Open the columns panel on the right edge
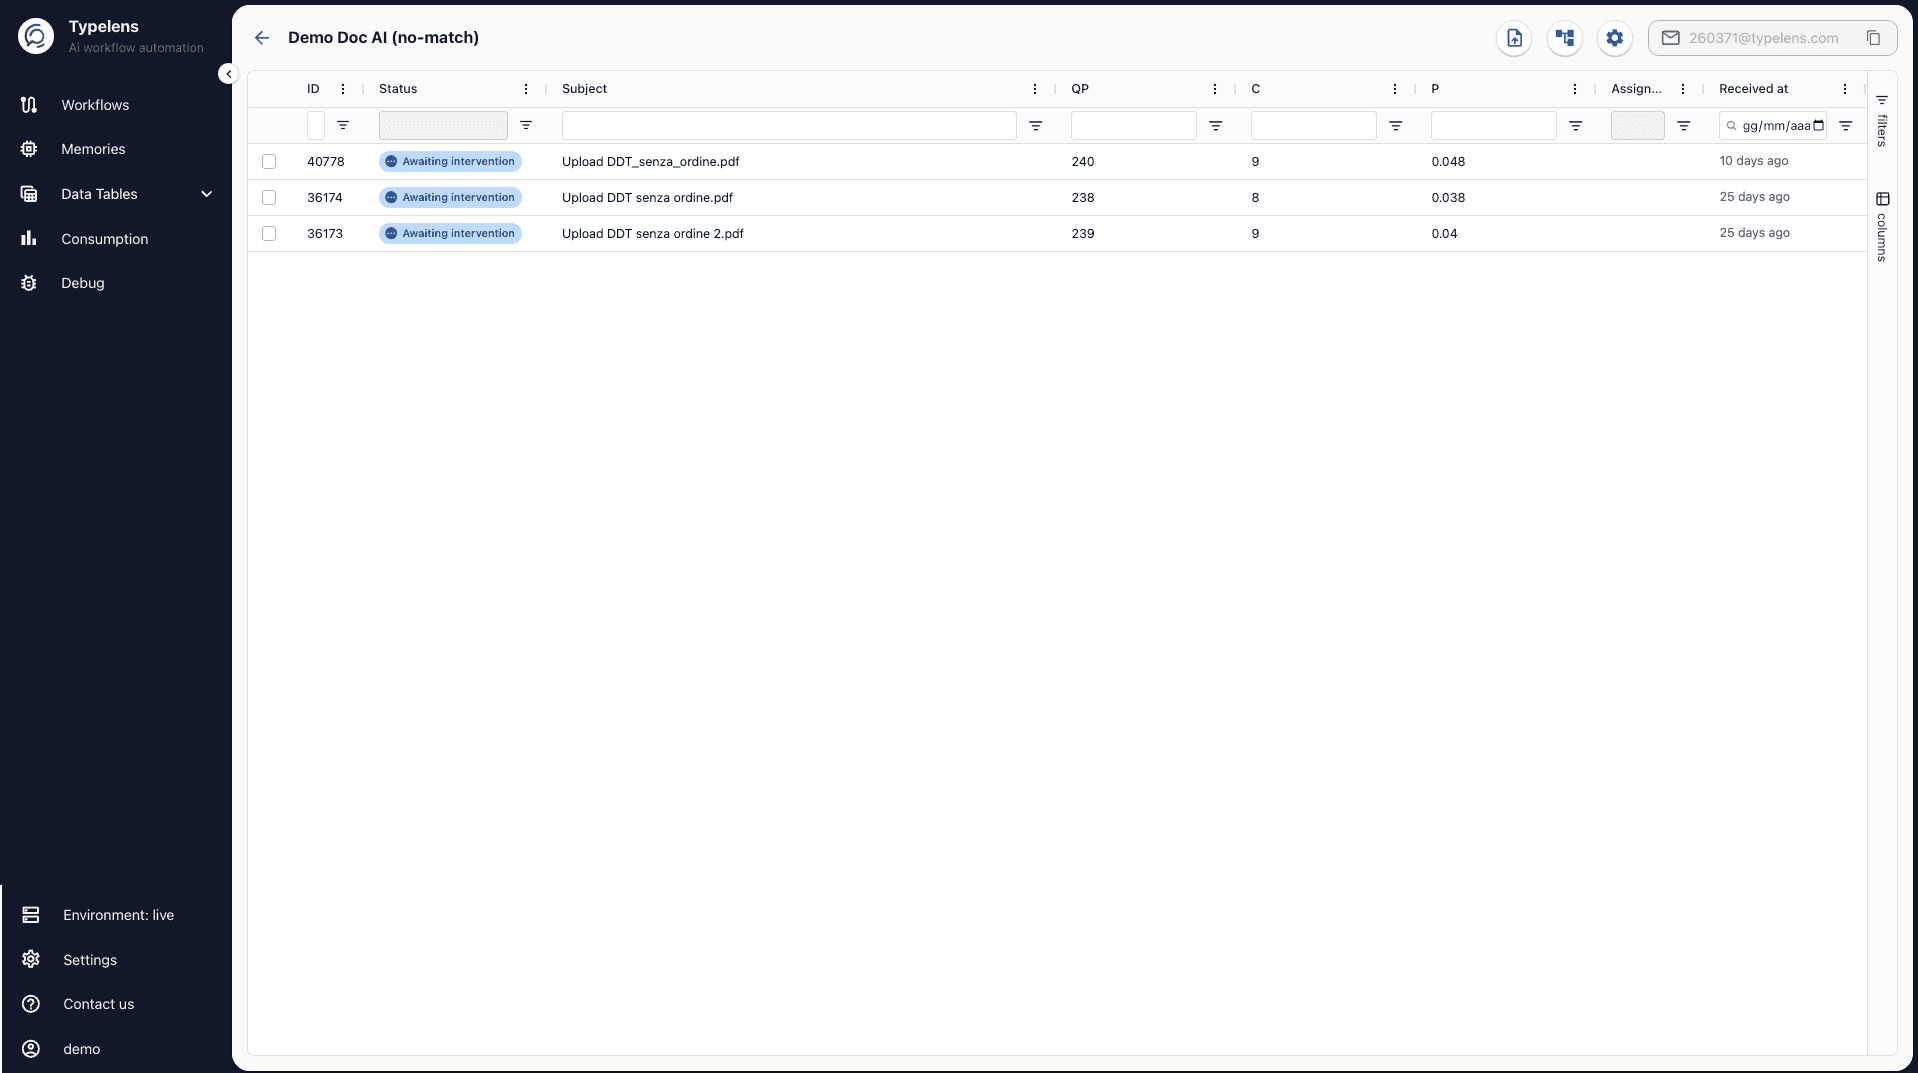This screenshot has width=1918, height=1073. [1884, 220]
